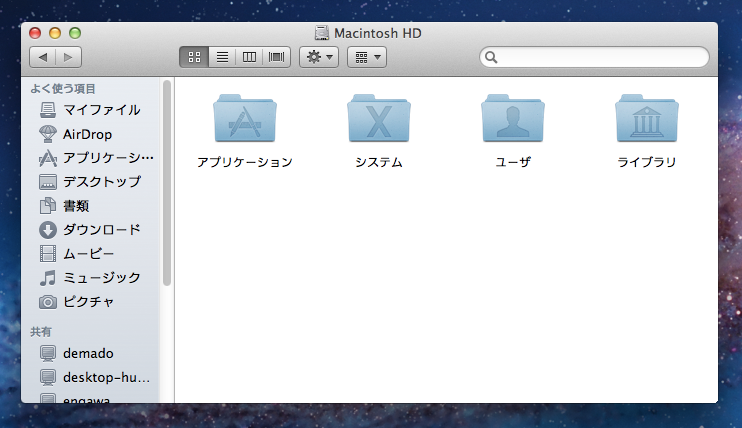Click the desktop-hu… computer icon
742x428 pixels.
[48, 377]
